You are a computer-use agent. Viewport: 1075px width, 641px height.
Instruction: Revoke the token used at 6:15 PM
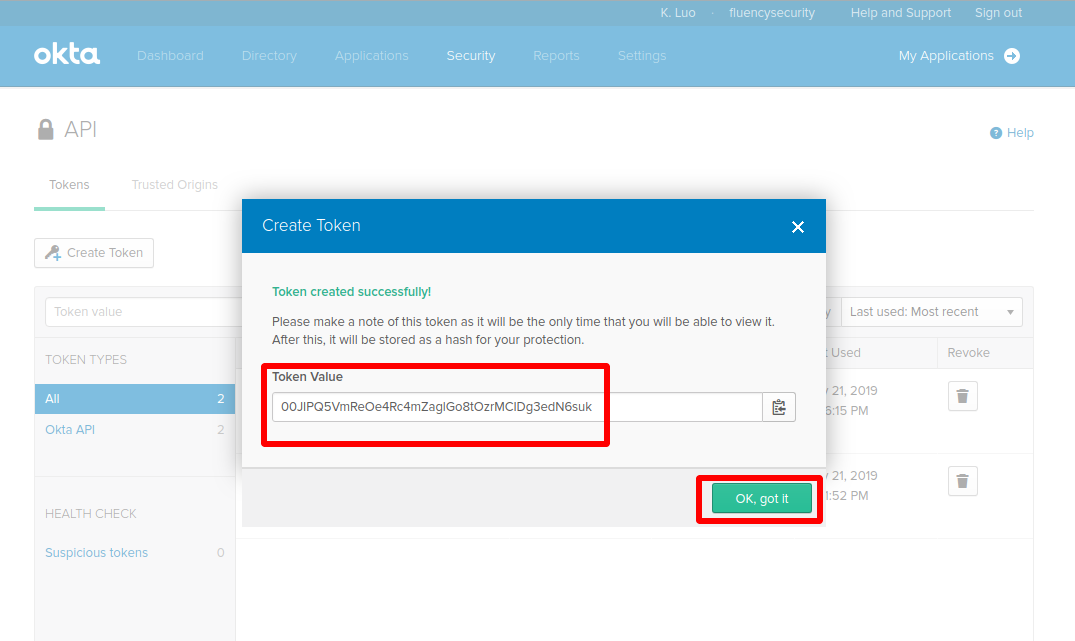click(x=963, y=396)
